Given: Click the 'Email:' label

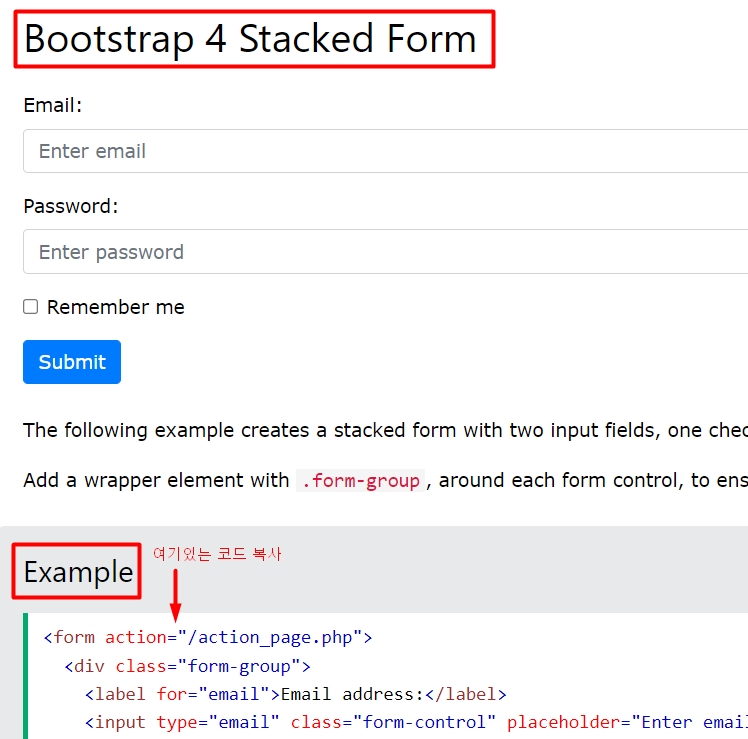Looking at the screenshot, I should (52, 105).
